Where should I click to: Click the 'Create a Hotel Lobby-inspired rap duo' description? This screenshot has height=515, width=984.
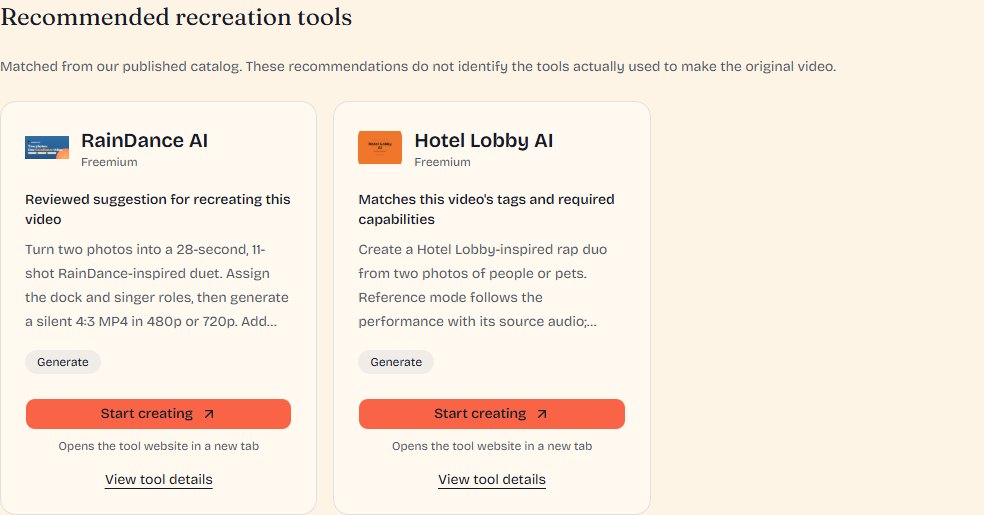(x=483, y=285)
